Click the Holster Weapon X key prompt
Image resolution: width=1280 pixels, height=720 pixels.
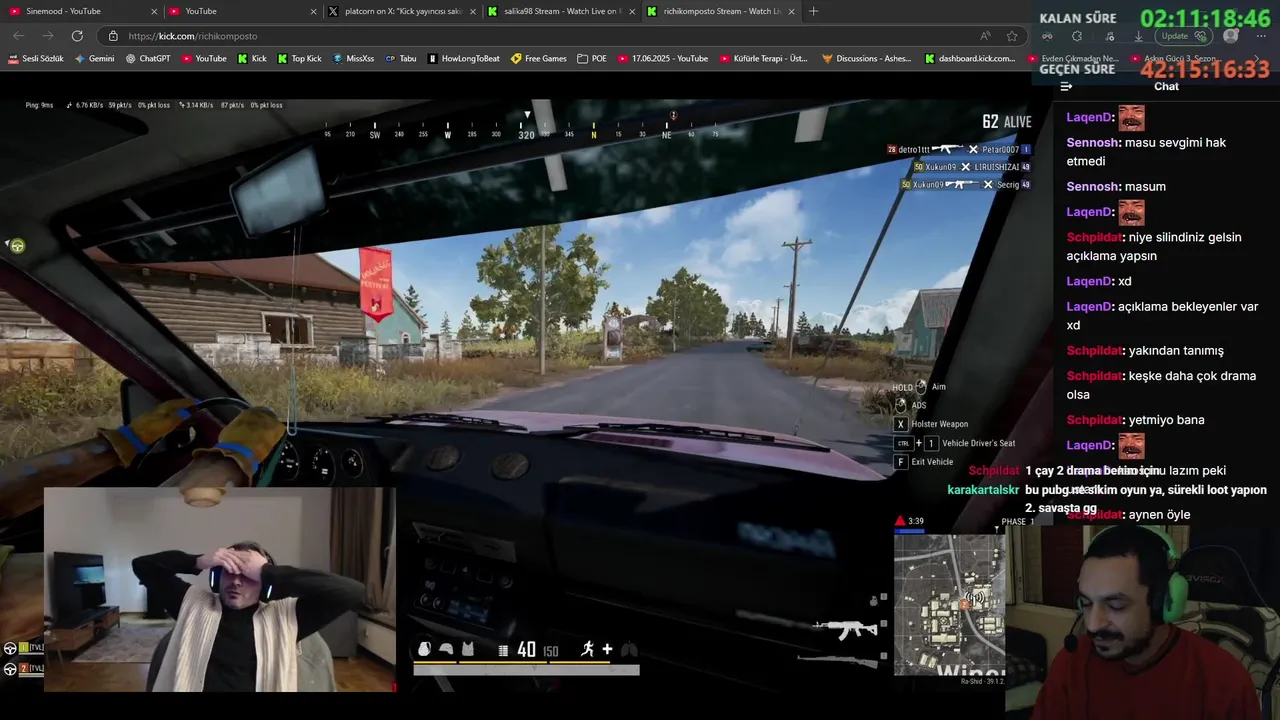coord(931,424)
